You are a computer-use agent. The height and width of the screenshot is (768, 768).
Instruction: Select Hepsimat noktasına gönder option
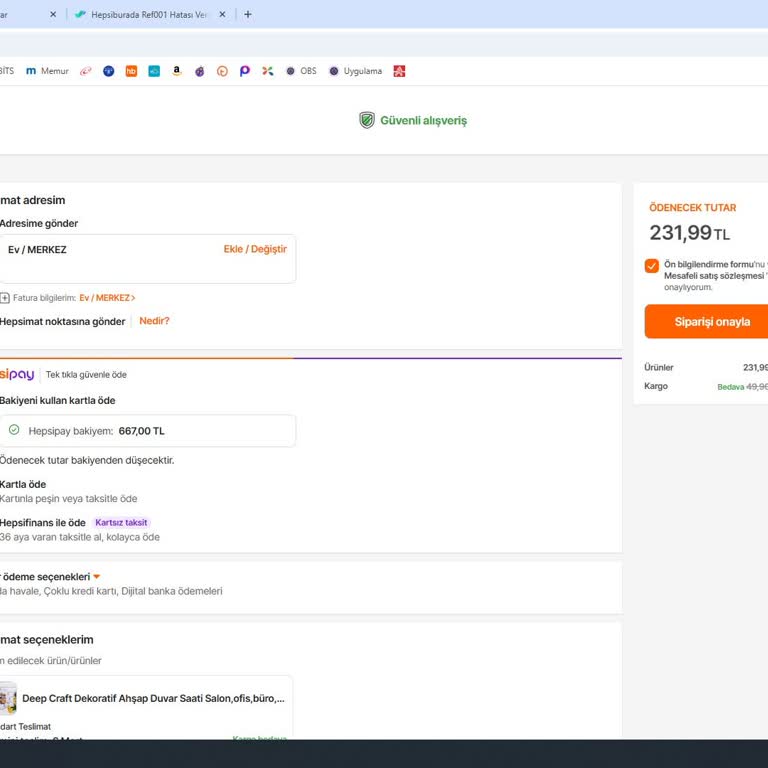tap(63, 322)
